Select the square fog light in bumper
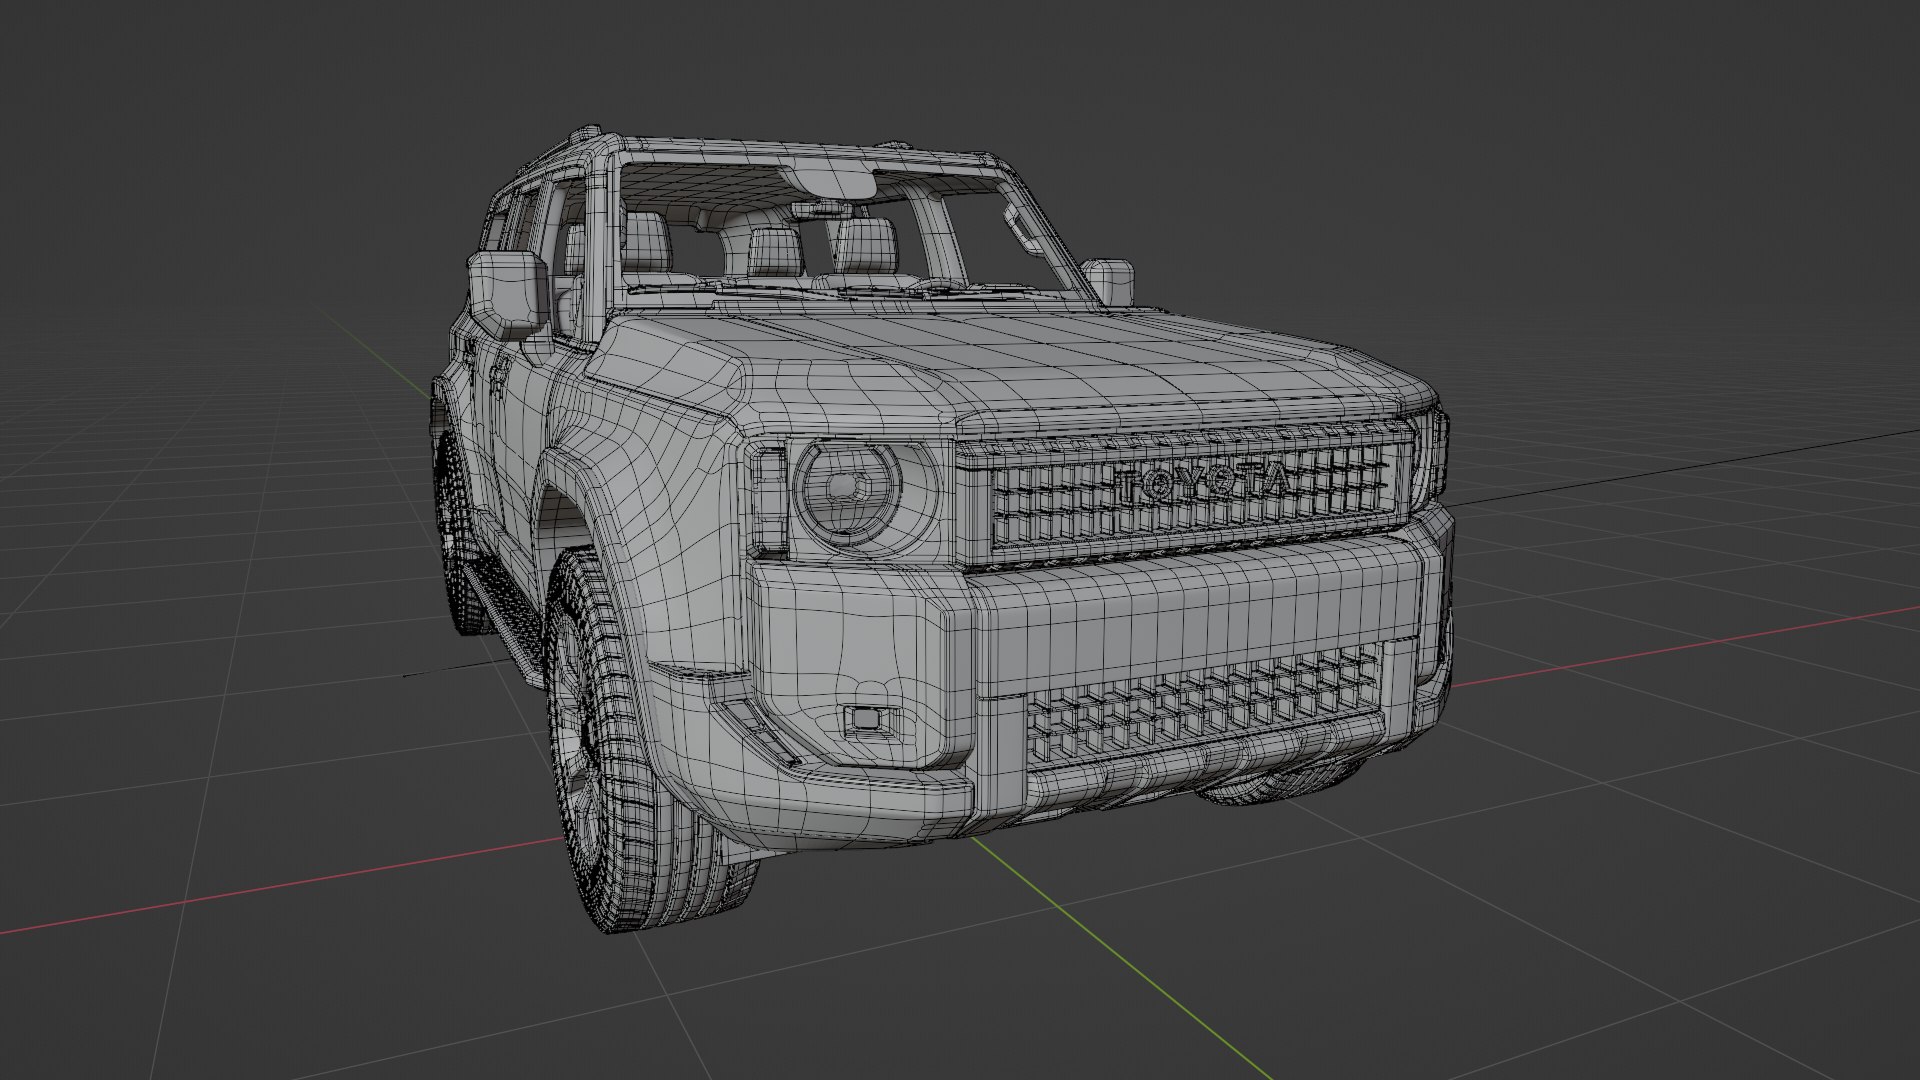 (x=868, y=719)
